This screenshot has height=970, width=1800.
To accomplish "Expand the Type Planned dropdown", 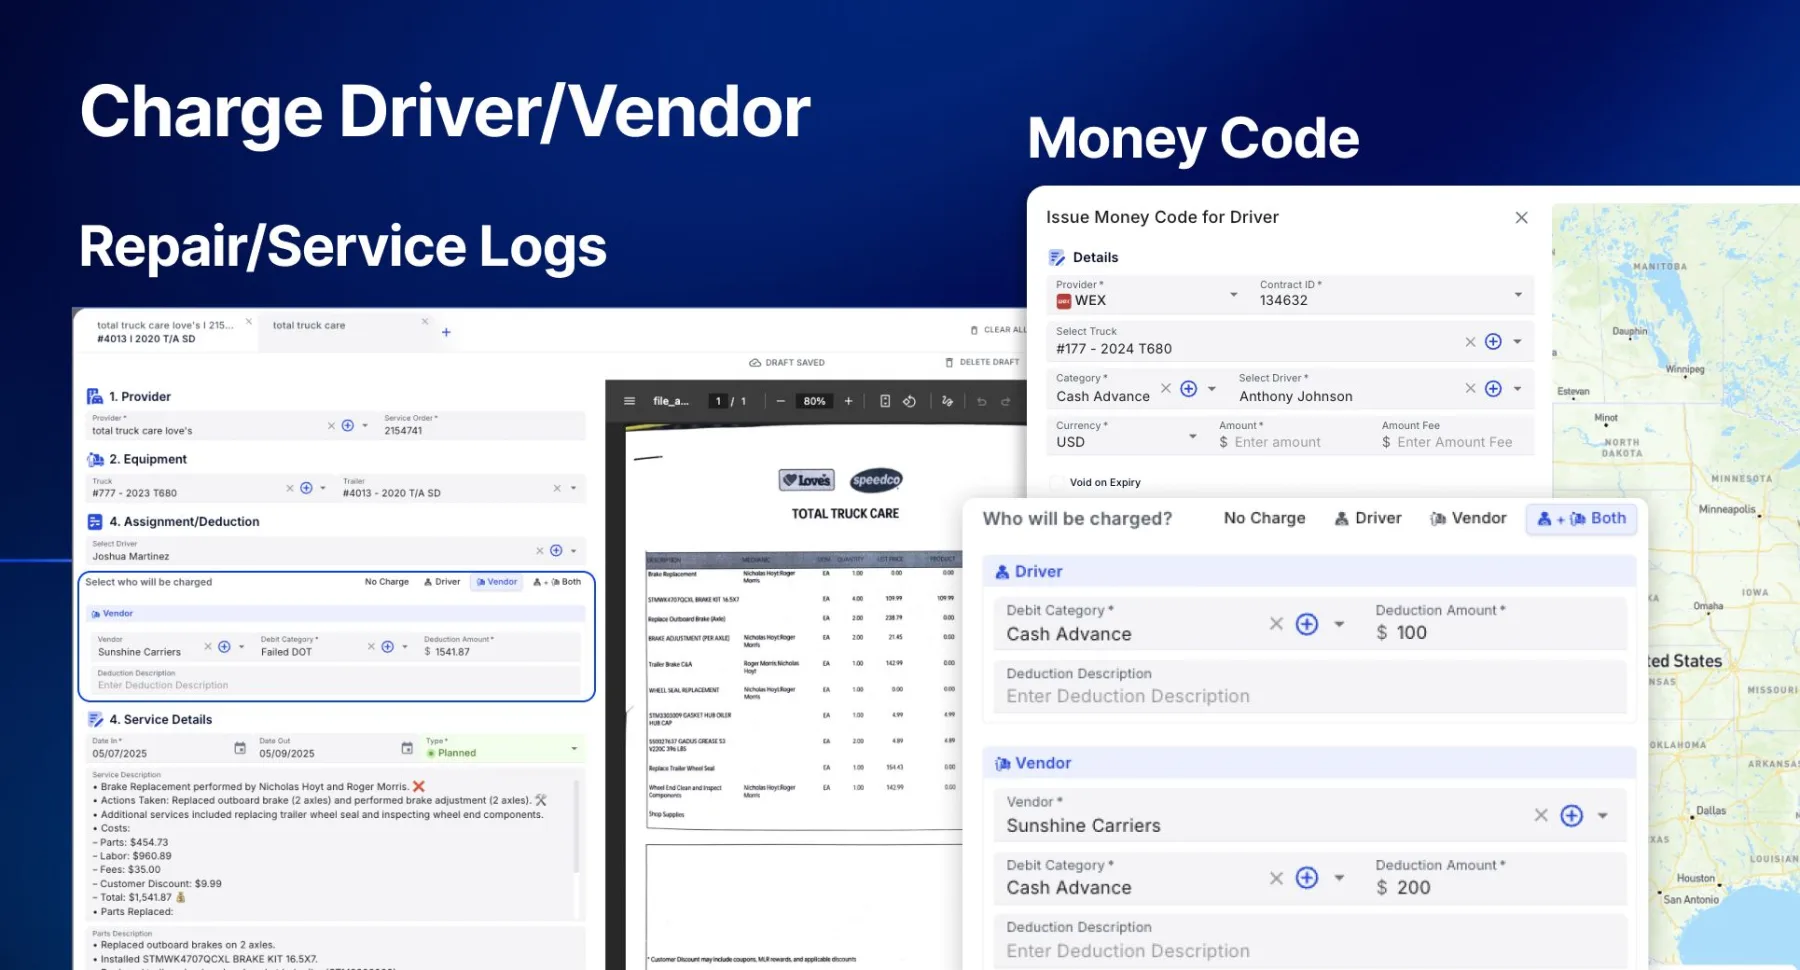I will tap(574, 748).
